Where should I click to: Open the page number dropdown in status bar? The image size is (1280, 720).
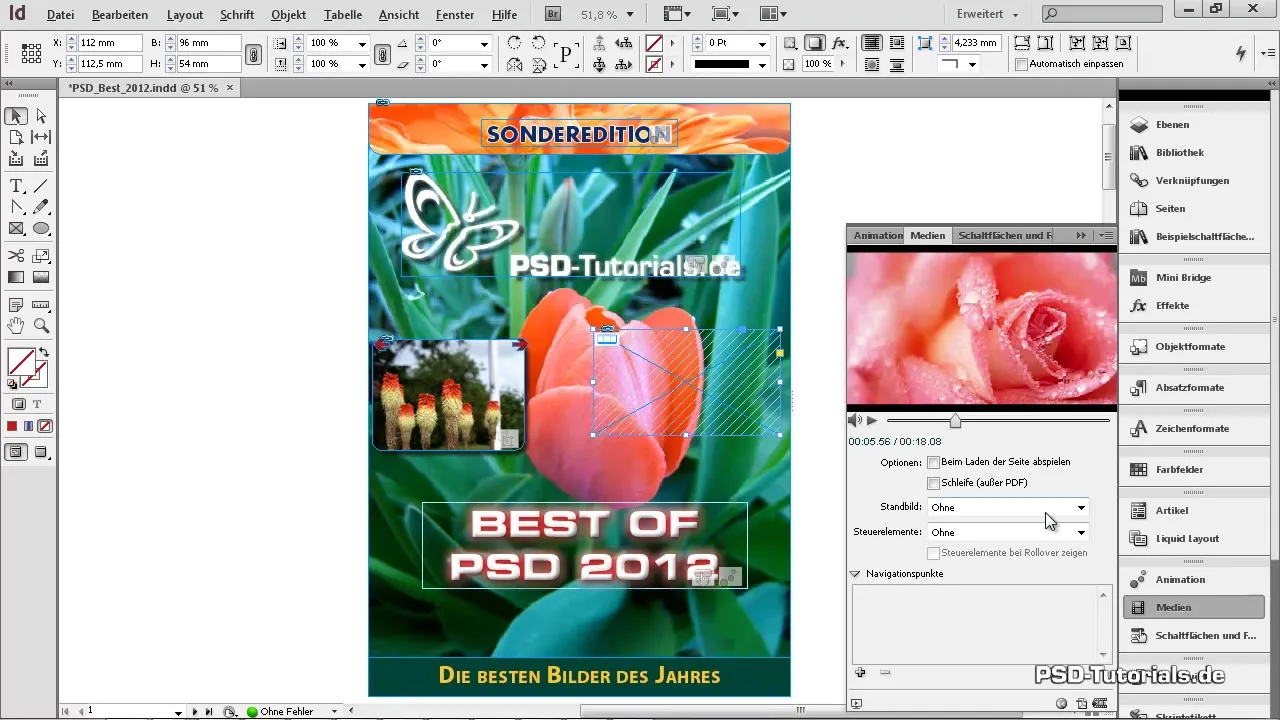tap(178, 711)
